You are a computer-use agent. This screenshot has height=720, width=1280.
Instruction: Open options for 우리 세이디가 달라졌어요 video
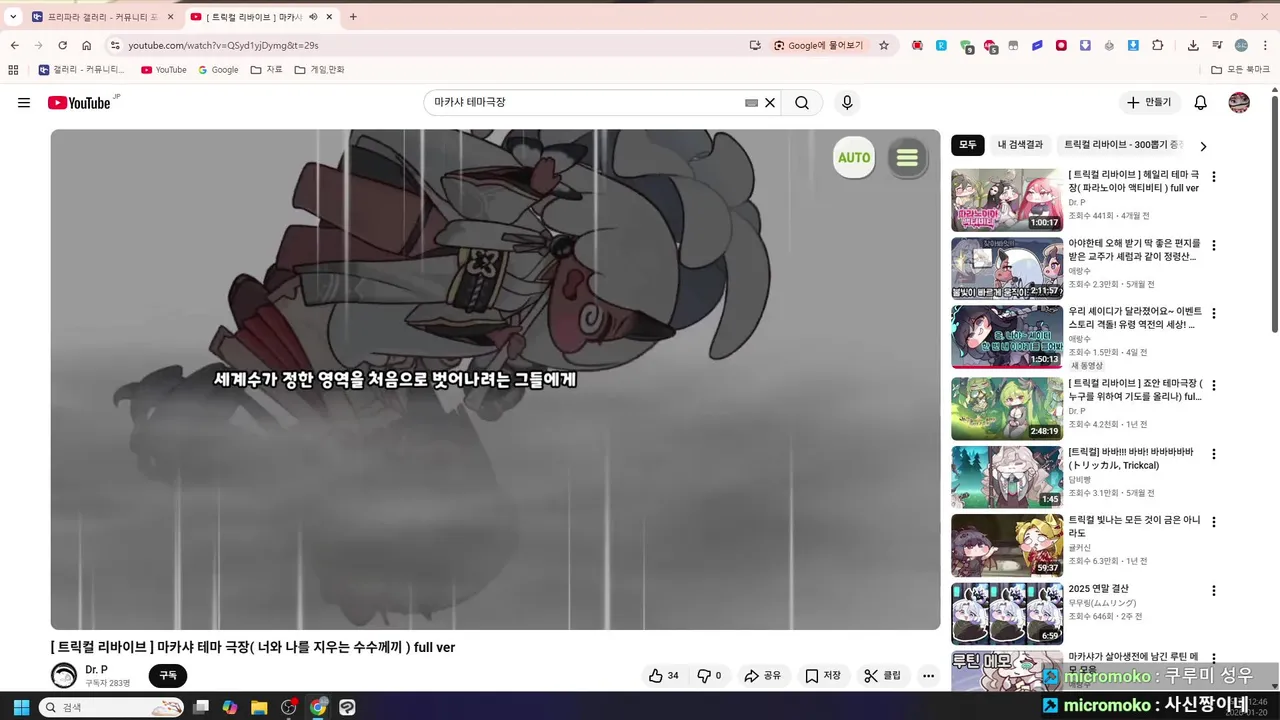point(1214,313)
